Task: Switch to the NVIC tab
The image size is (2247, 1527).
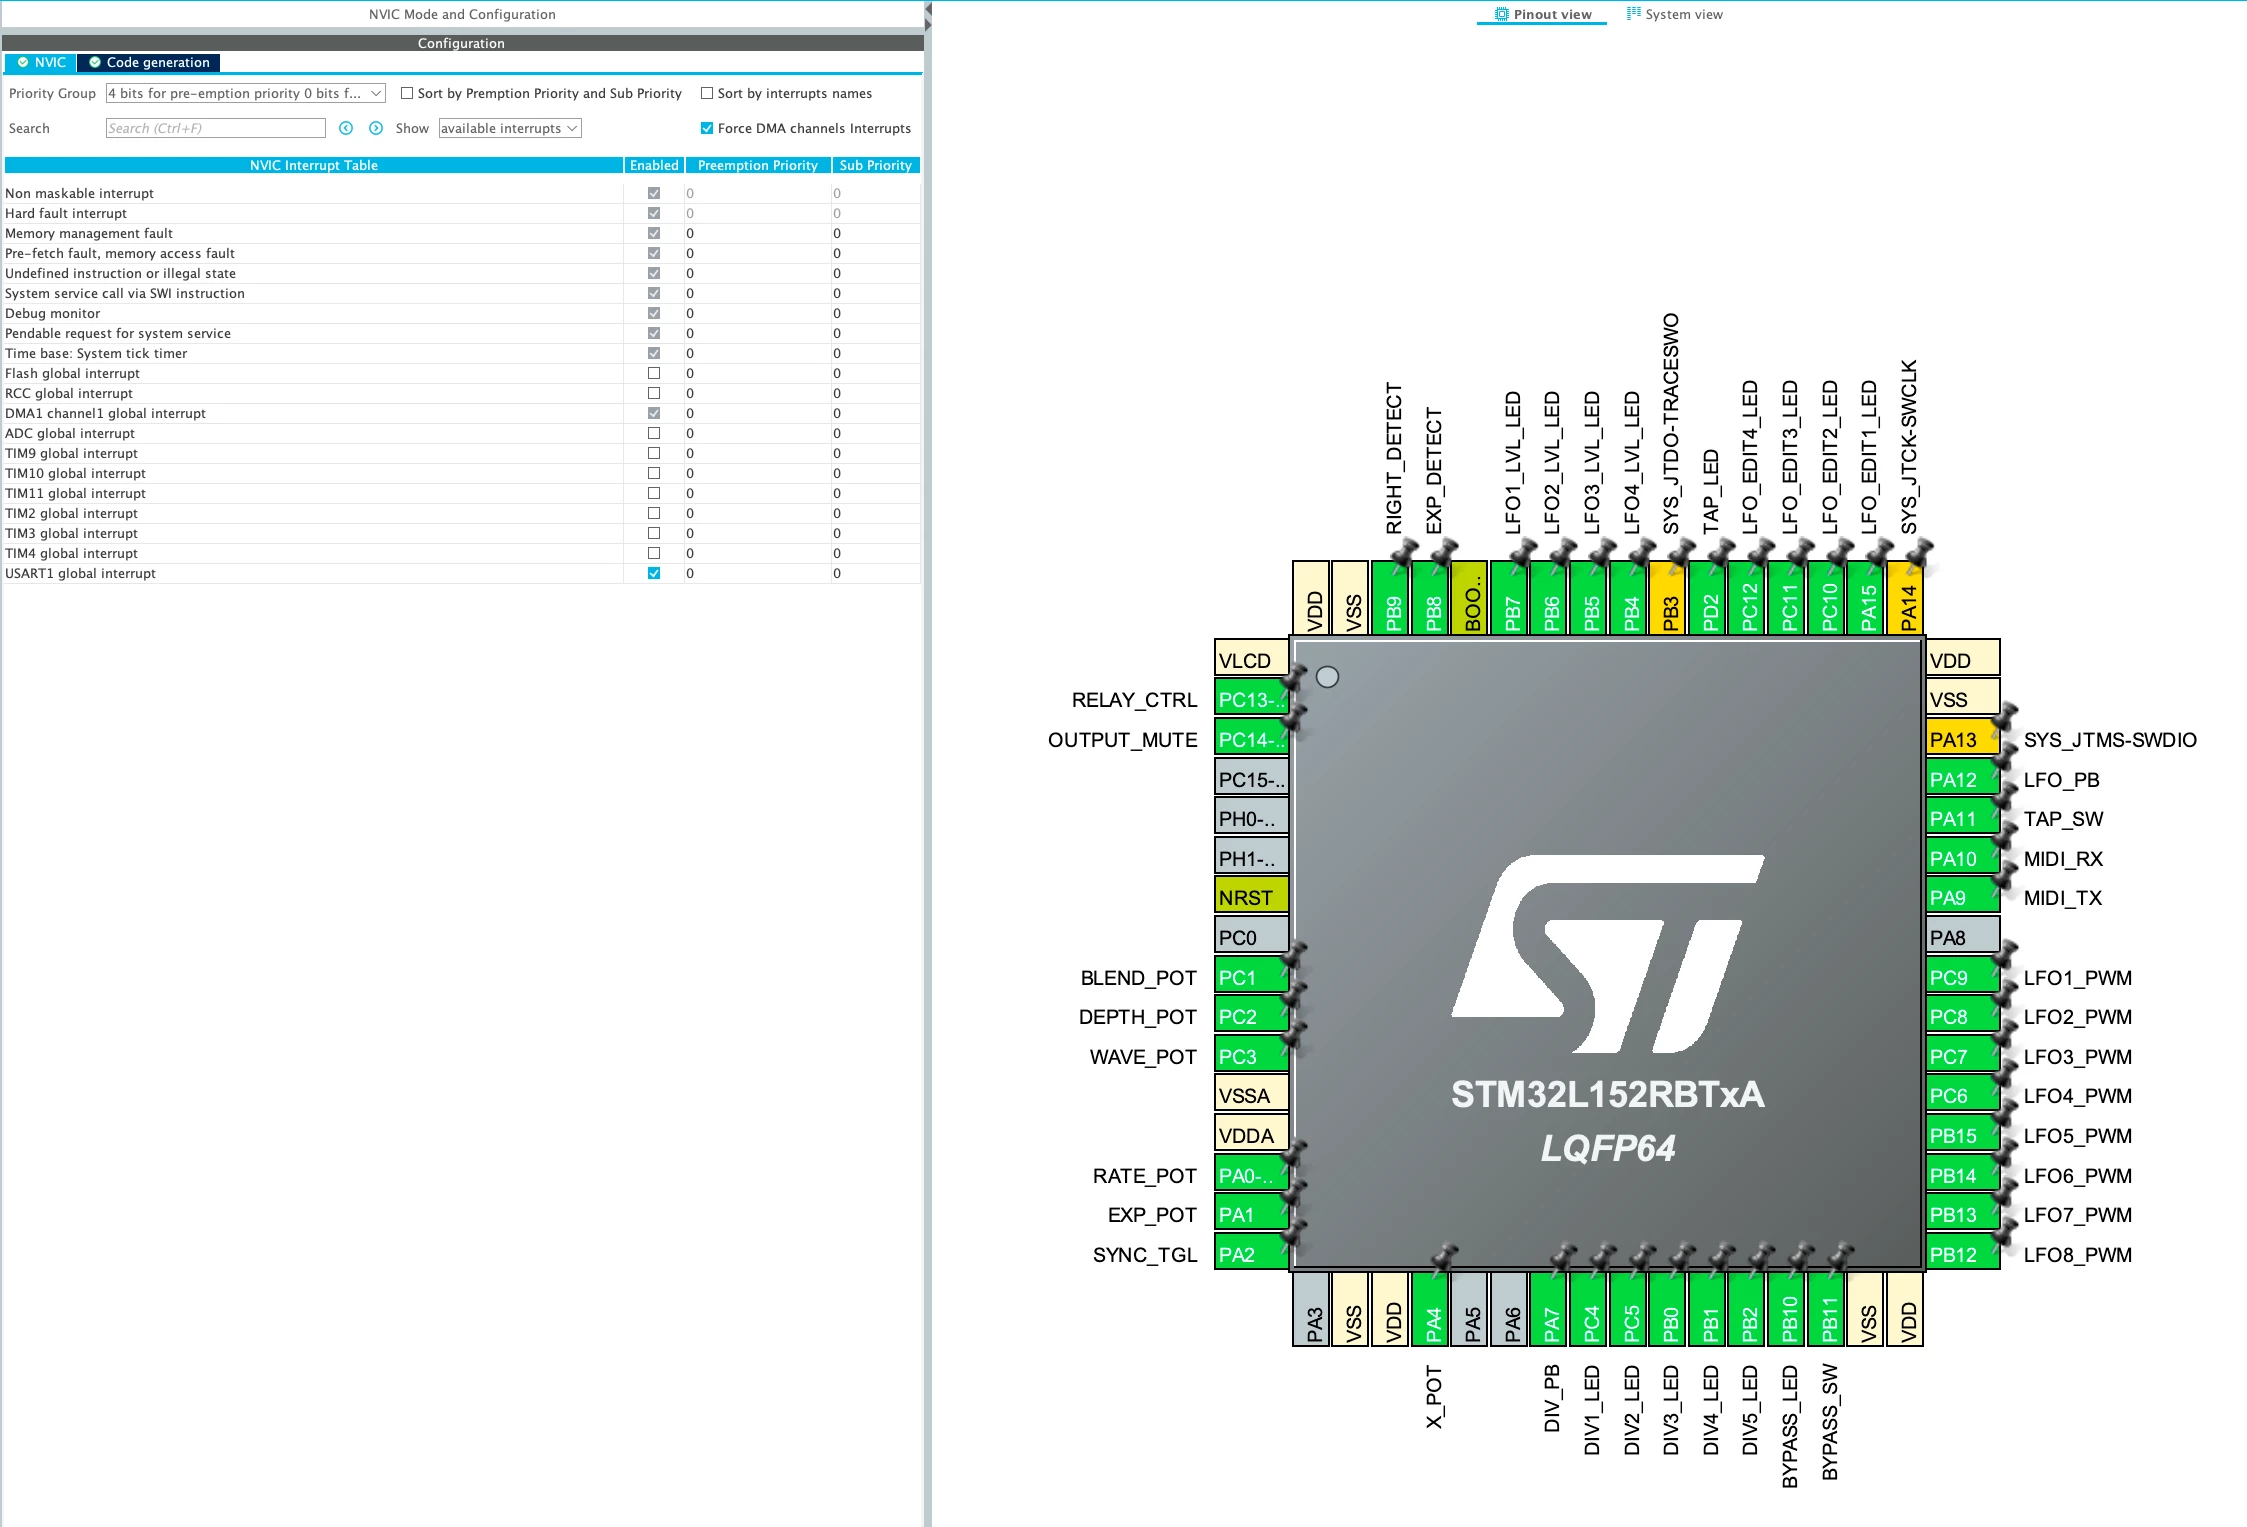Action: [41, 62]
